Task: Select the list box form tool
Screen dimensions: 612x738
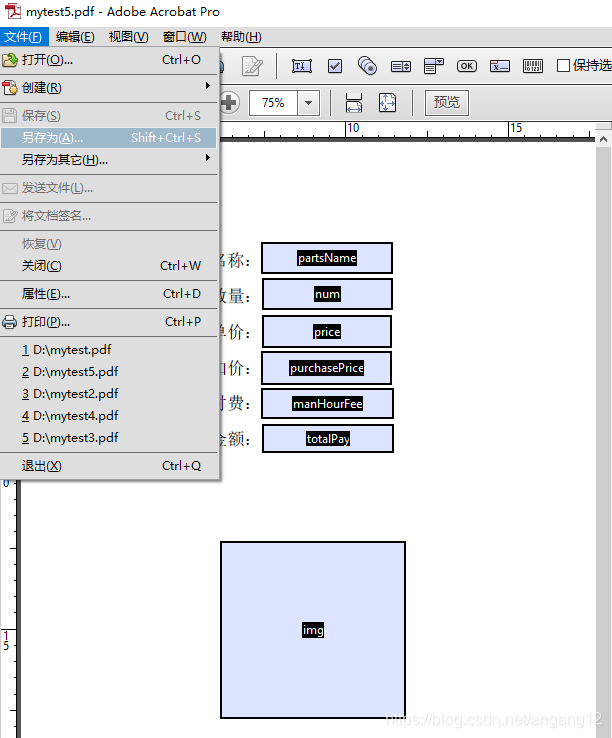Action: coord(401,66)
